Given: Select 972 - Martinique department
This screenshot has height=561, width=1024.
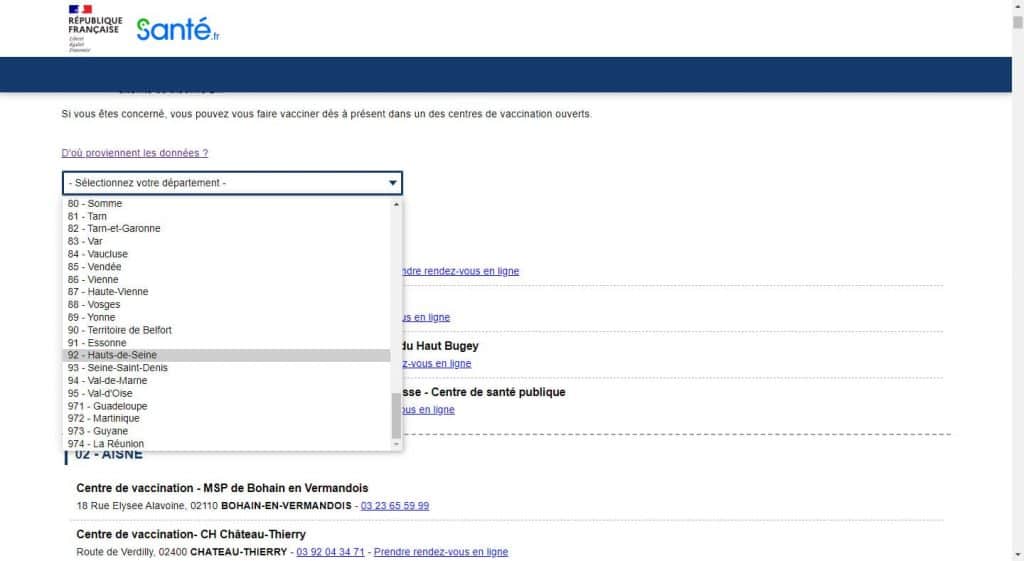Looking at the screenshot, I should pyautogui.click(x=226, y=419).
